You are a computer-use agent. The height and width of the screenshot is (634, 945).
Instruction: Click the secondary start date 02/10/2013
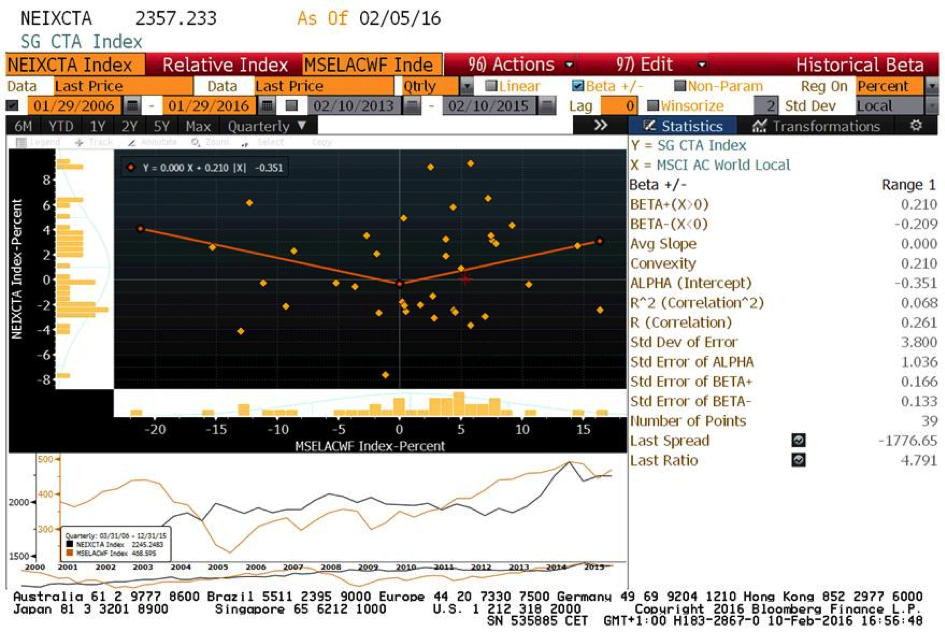click(353, 106)
